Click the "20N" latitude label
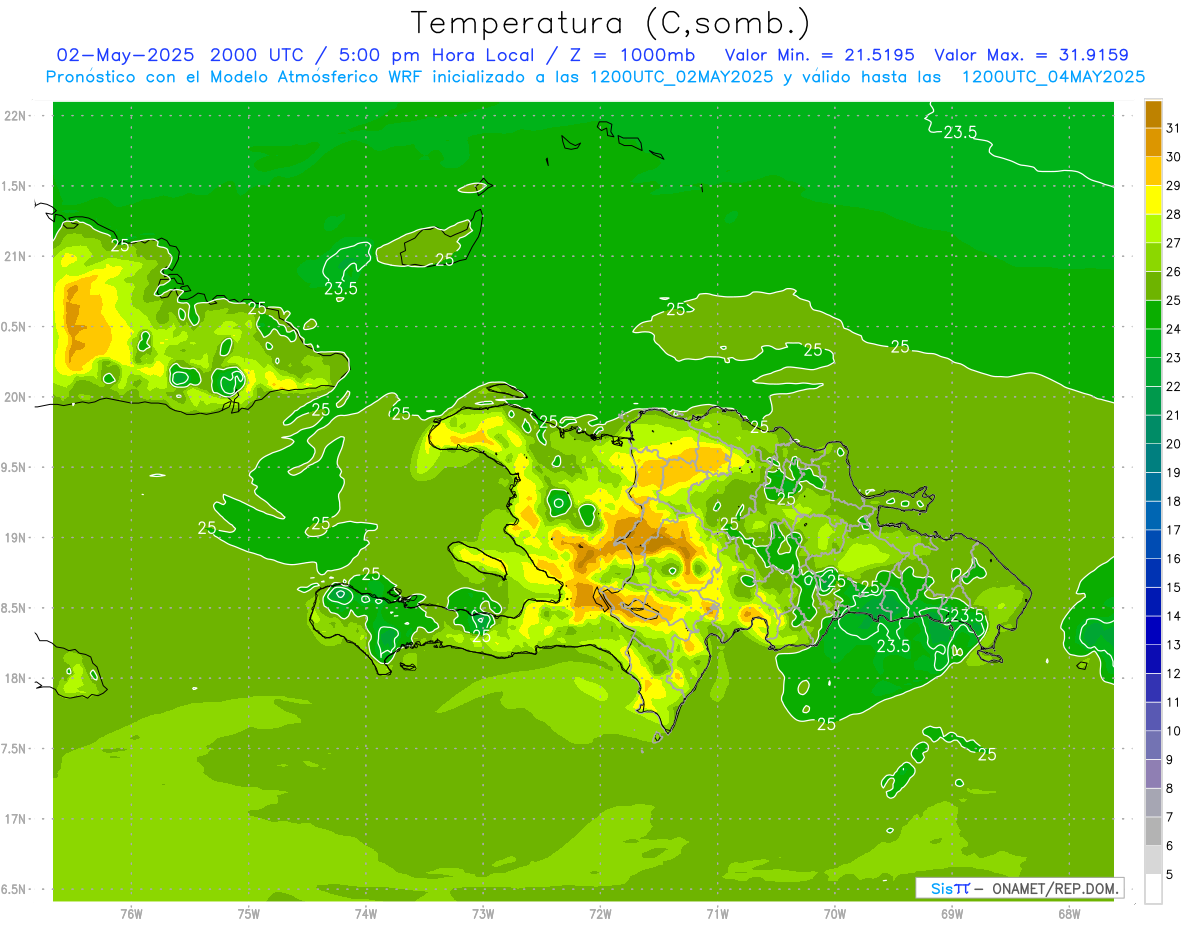Screen dimensions: 1200x927 click(14, 397)
